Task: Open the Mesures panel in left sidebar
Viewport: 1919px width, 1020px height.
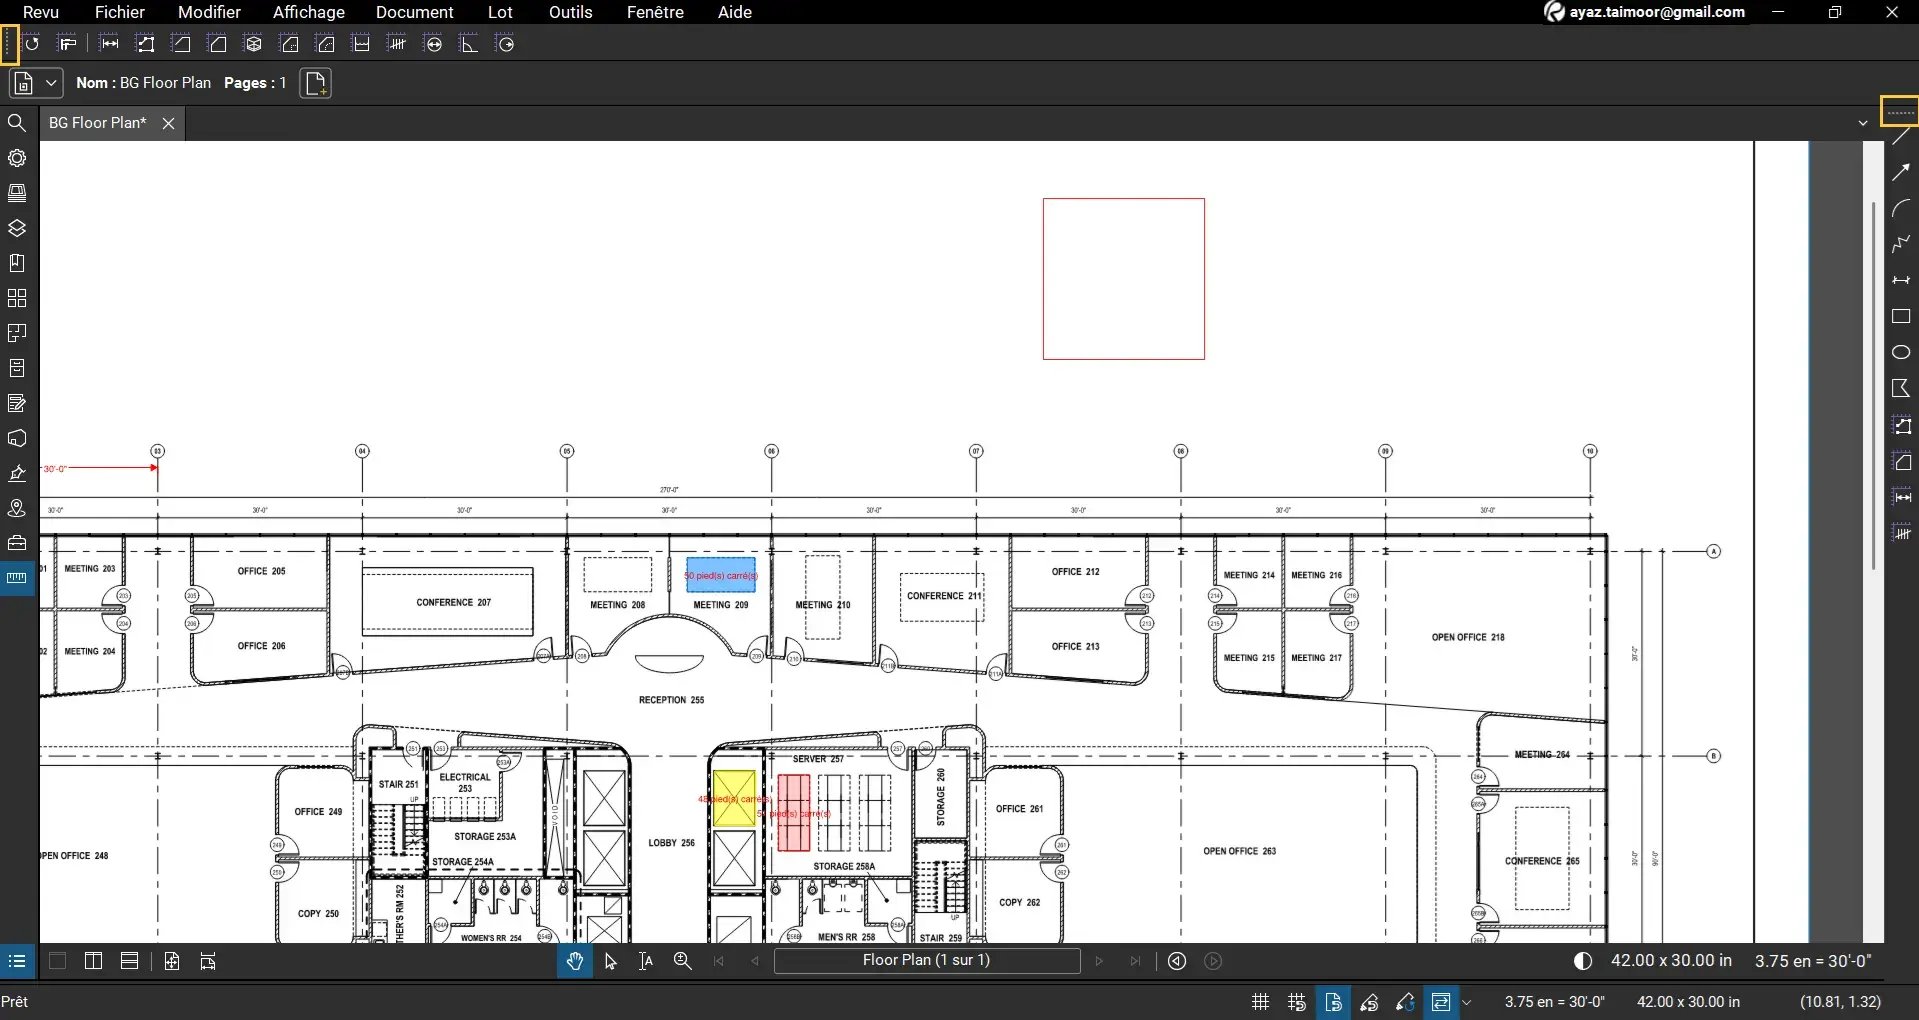Action: (x=17, y=578)
